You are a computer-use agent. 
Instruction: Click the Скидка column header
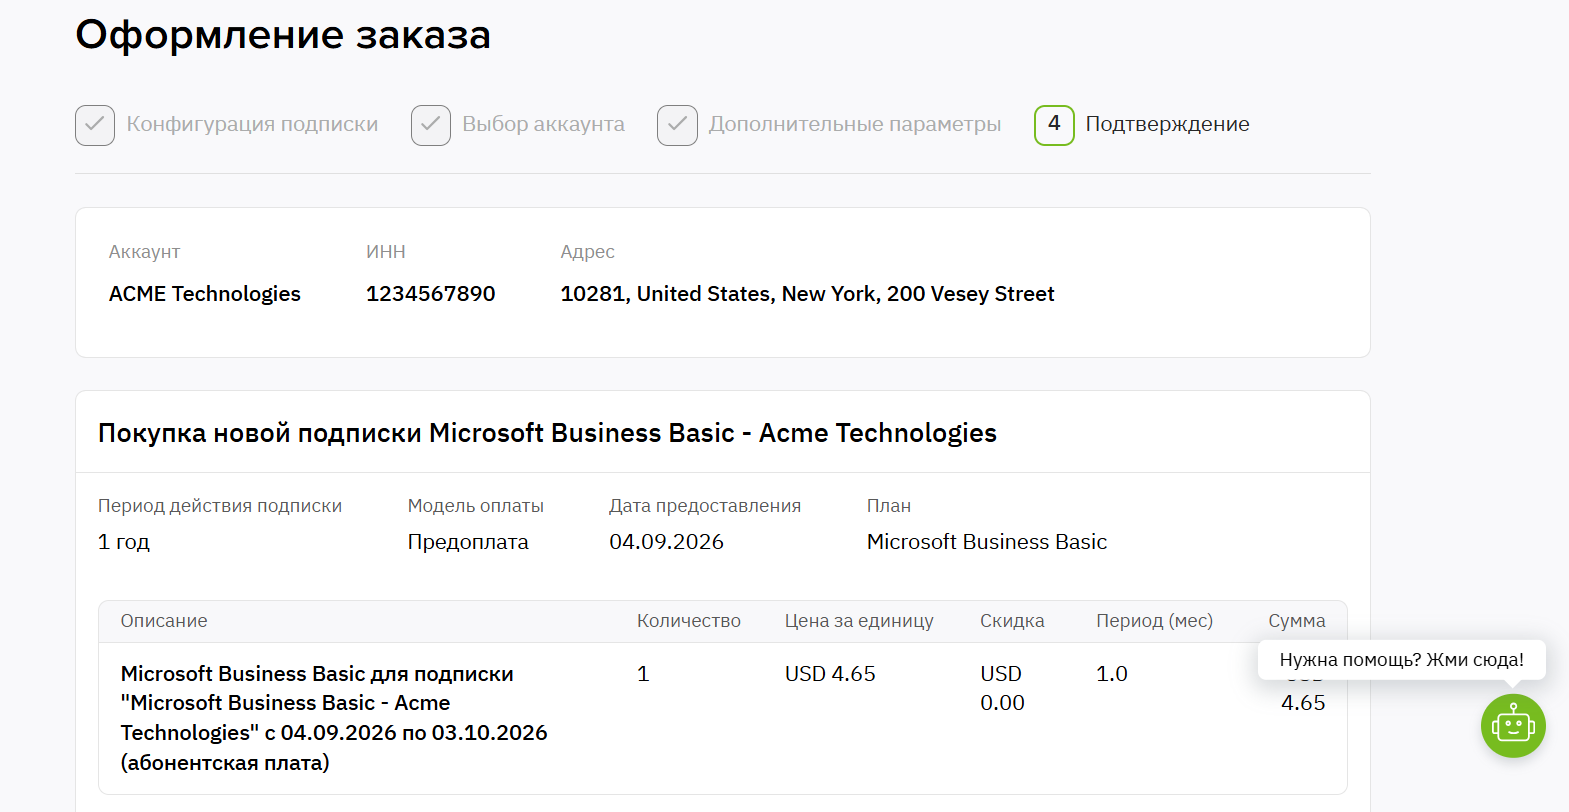[1012, 621]
